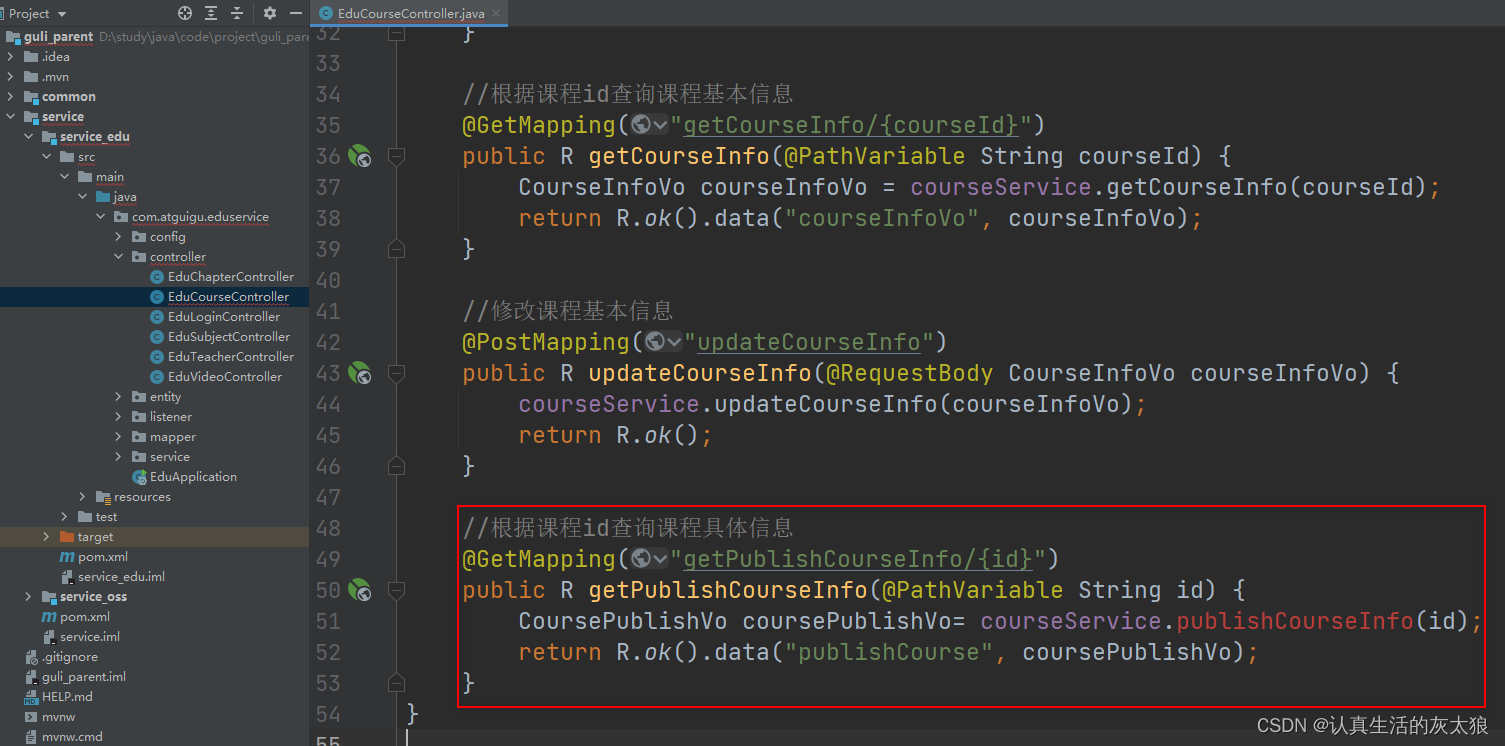Image resolution: width=1505 pixels, height=746 pixels.
Task: Collapse the getPublishCourseInfo method fold on line 50
Action: click(396, 590)
